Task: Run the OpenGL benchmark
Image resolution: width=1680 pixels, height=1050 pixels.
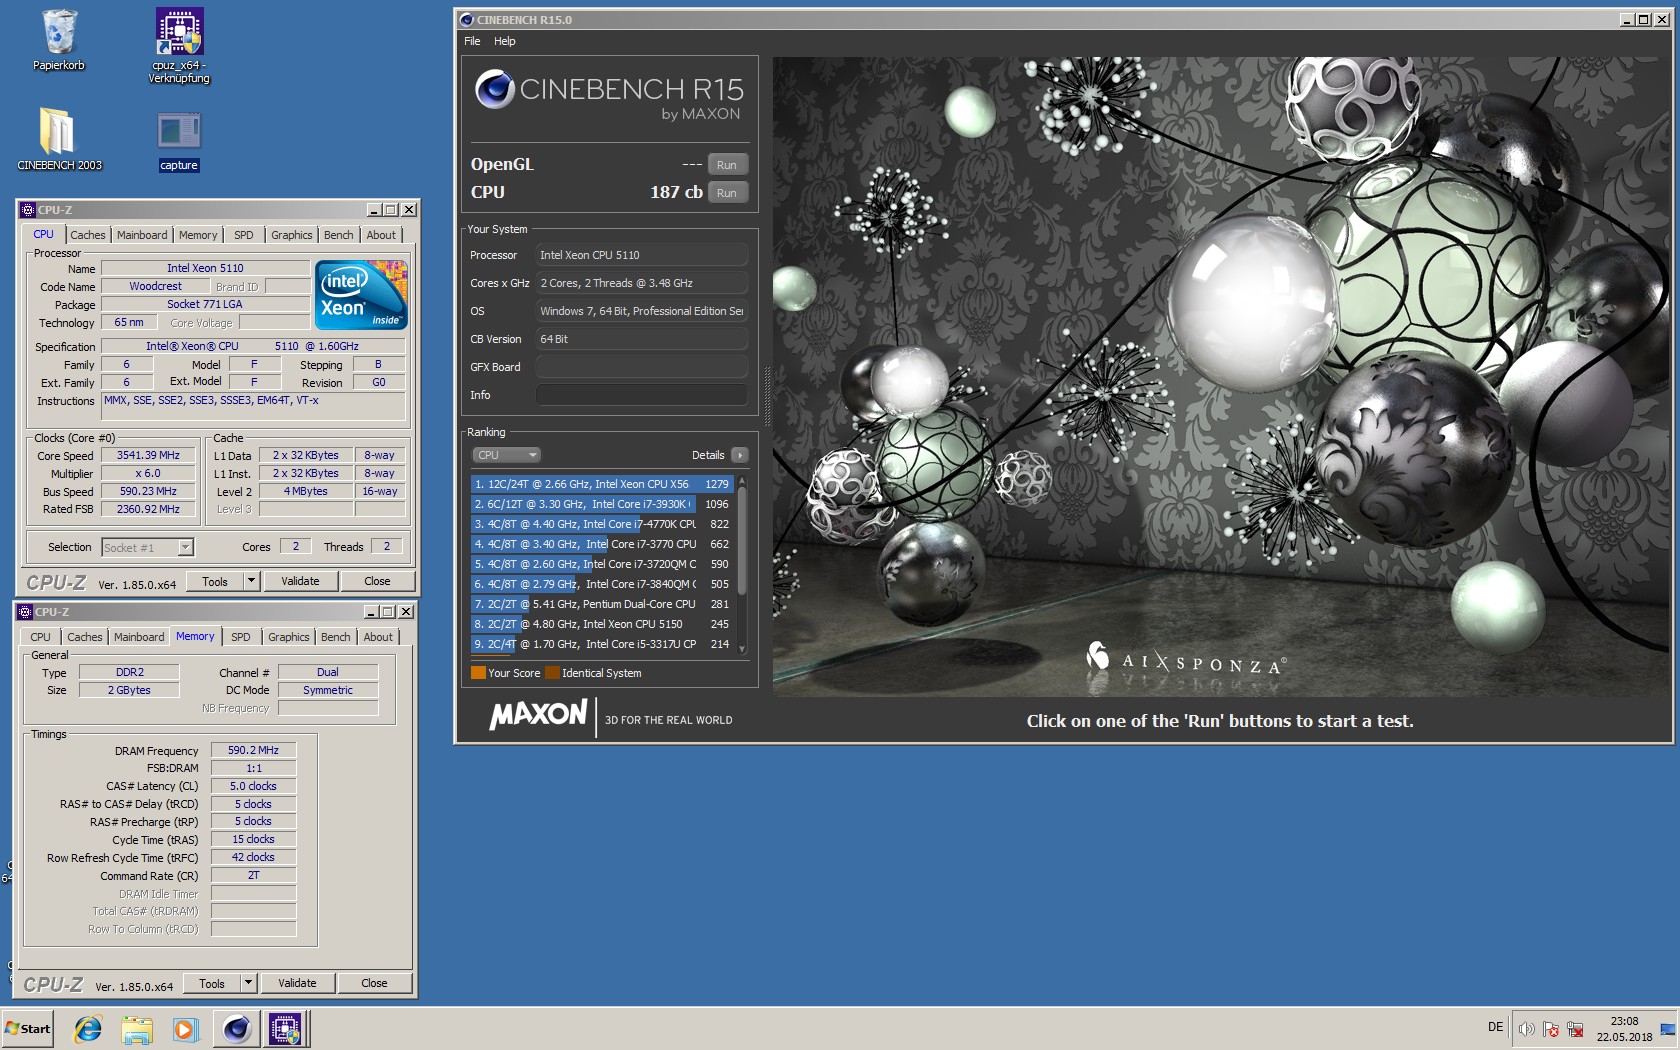Action: [x=727, y=165]
